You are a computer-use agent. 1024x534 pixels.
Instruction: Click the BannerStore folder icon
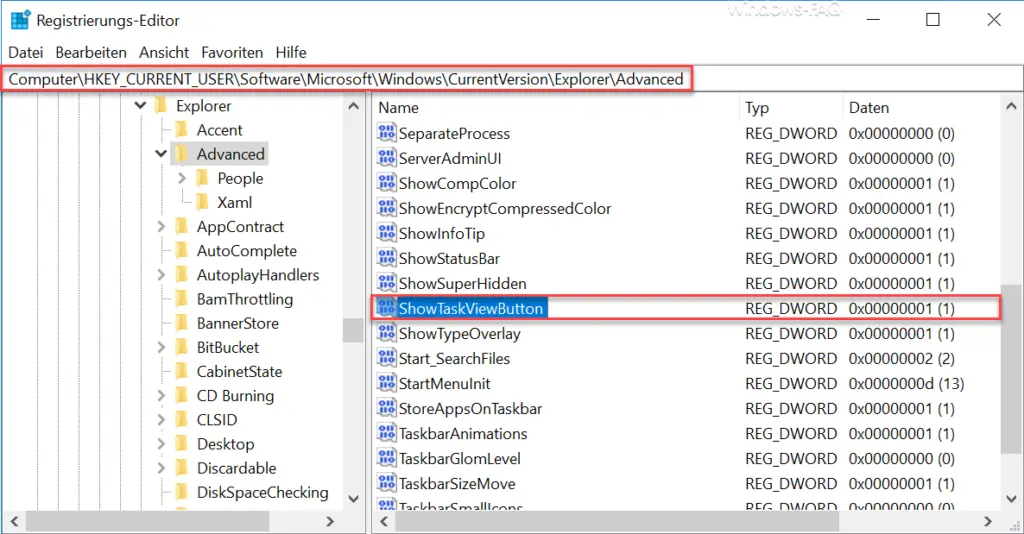(182, 323)
